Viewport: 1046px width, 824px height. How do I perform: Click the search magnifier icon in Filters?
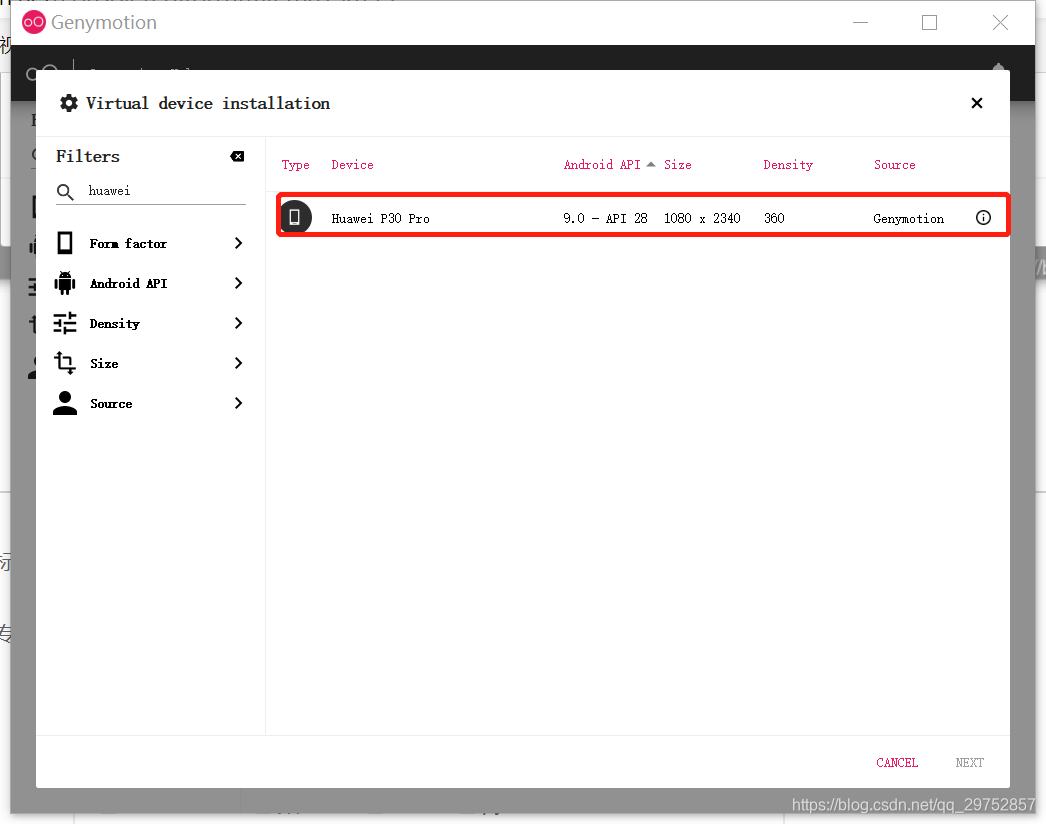(x=65, y=192)
